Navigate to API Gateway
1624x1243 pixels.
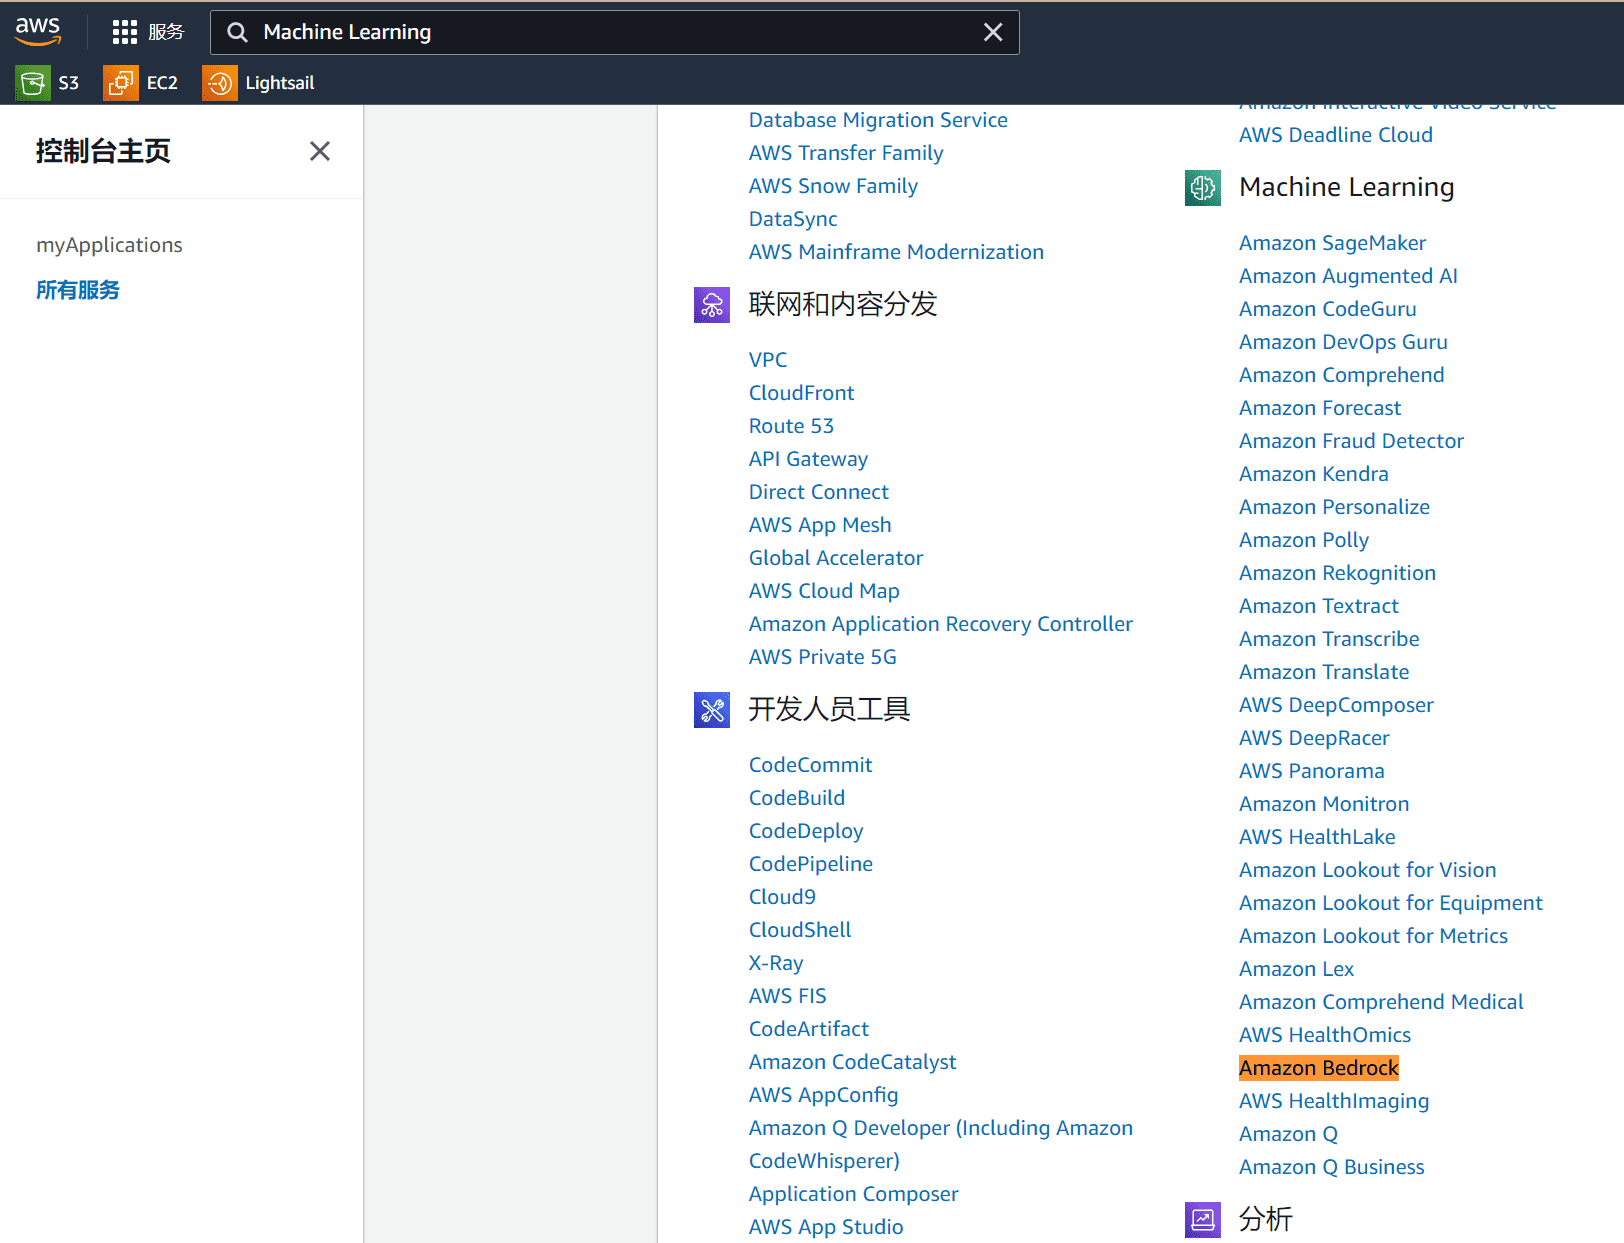point(808,459)
